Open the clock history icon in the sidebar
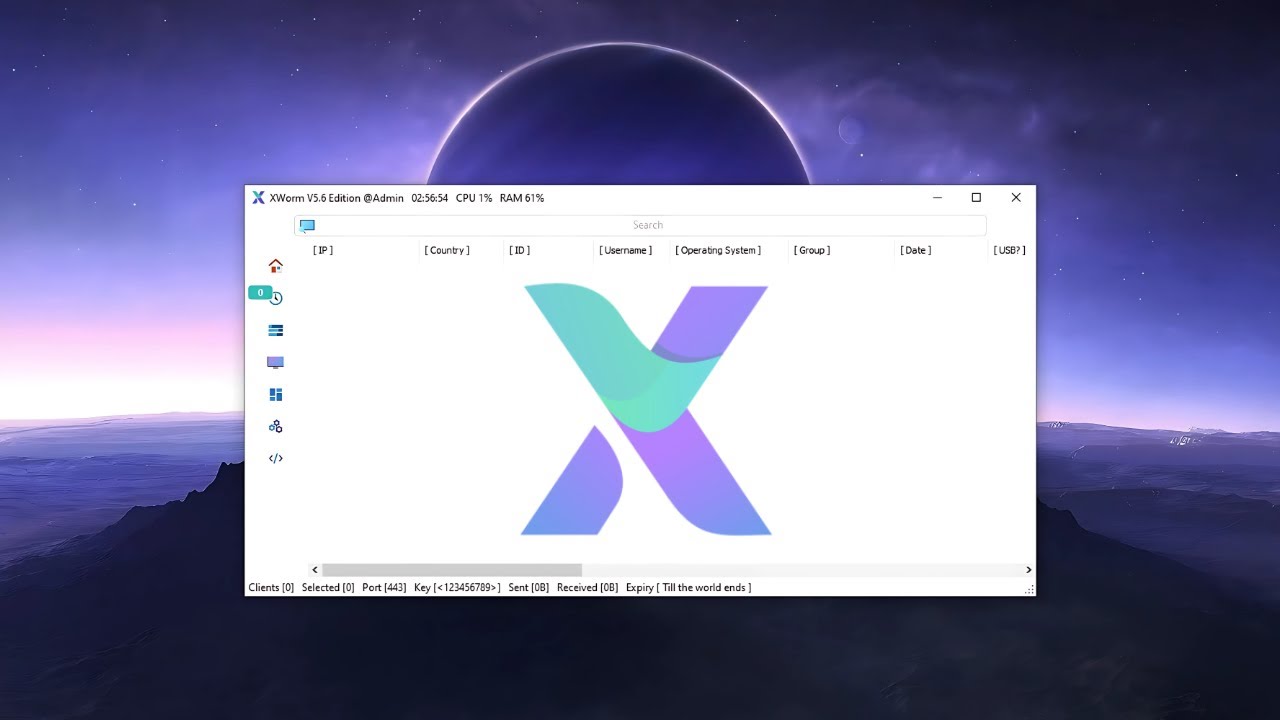This screenshot has height=720, width=1280. coord(276,298)
